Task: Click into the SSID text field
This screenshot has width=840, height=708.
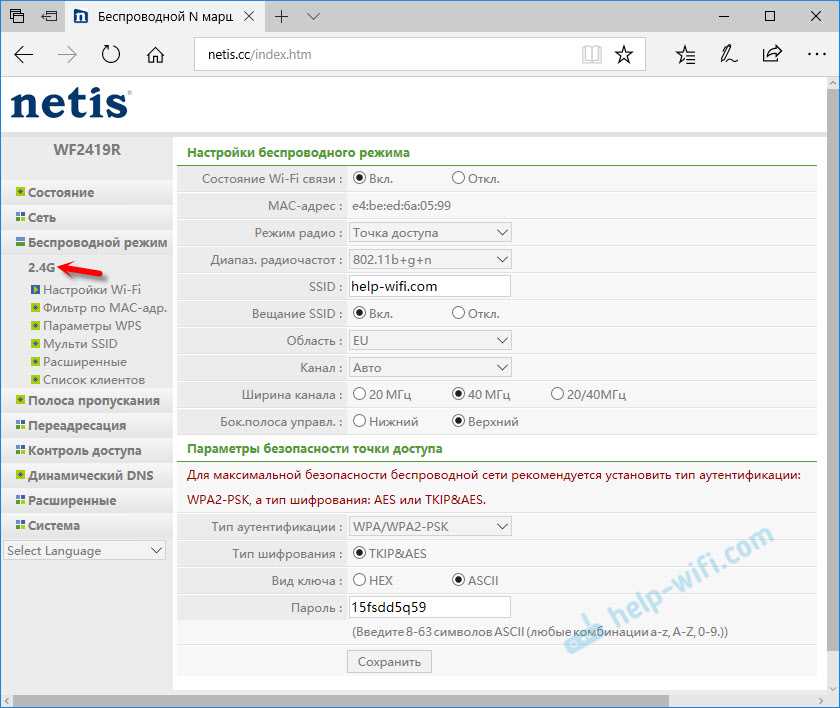Action: pos(430,286)
